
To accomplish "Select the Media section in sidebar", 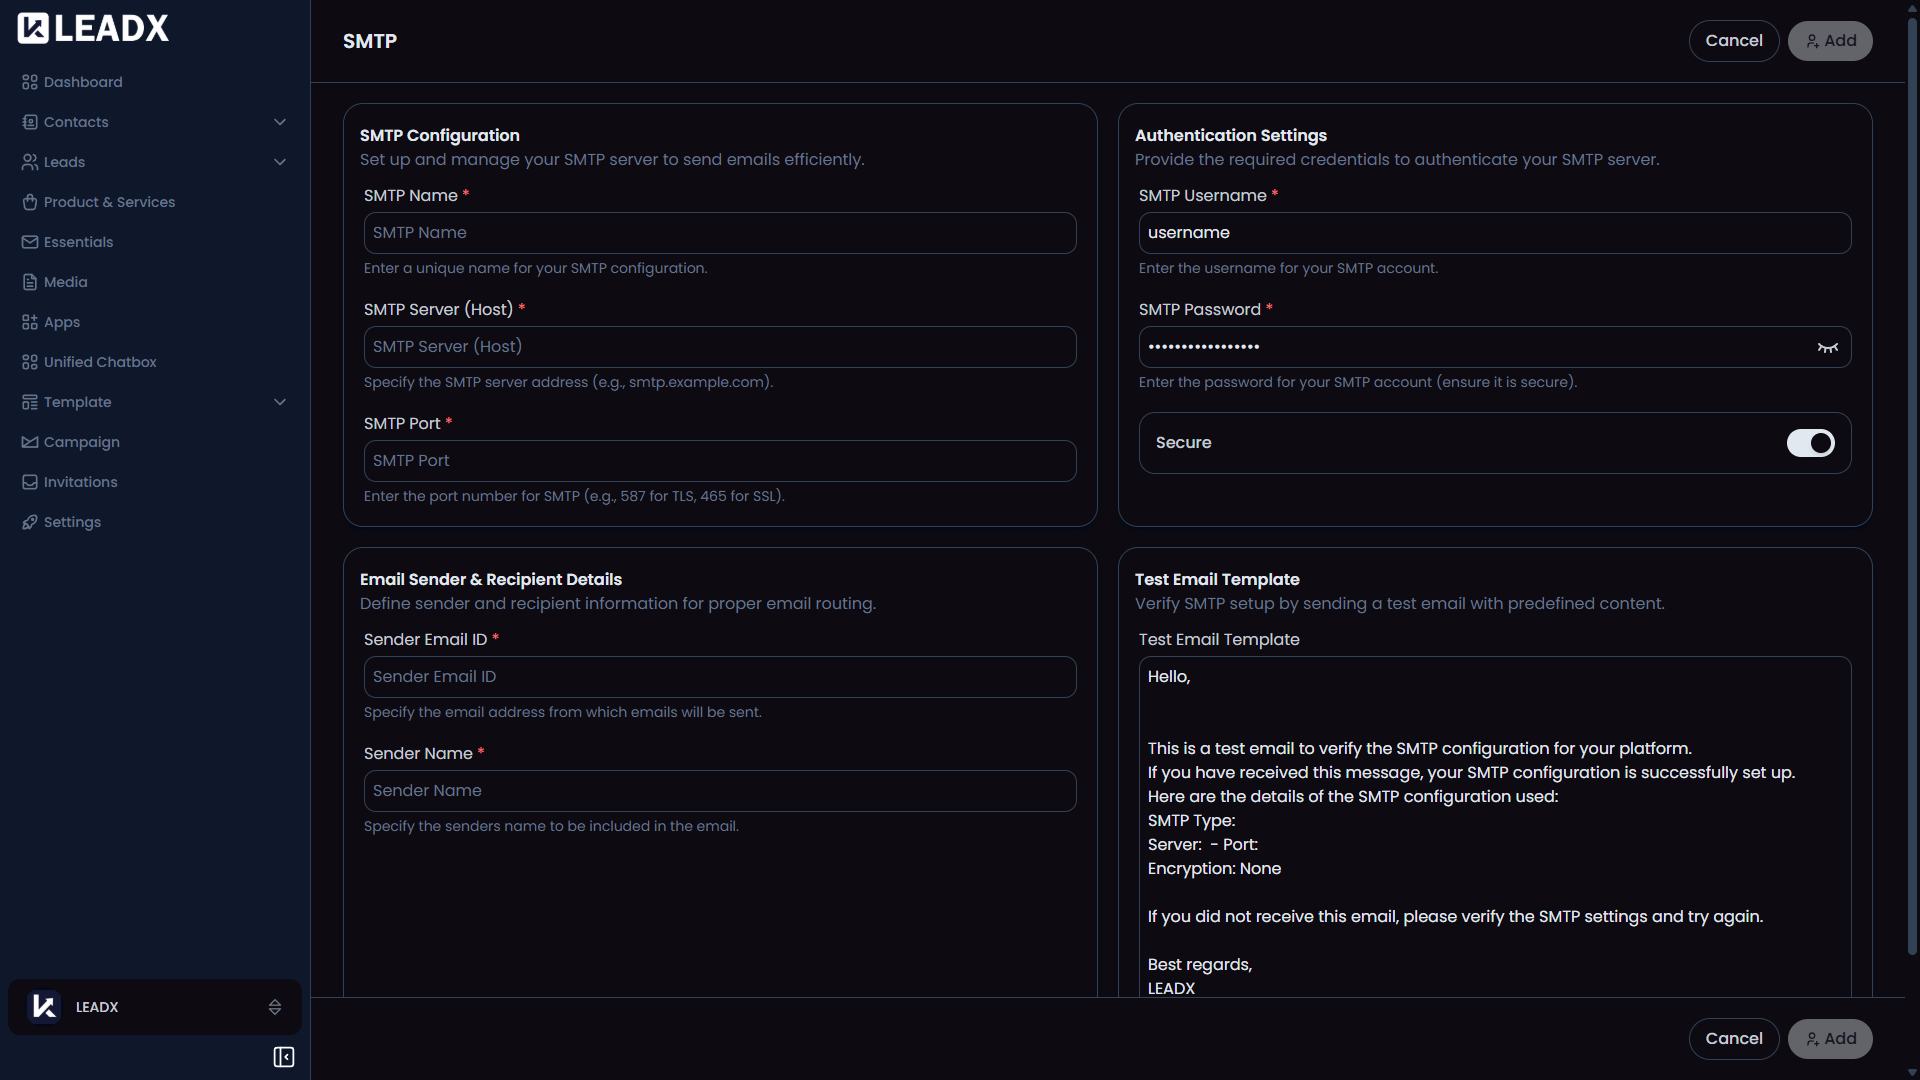I will coord(65,282).
